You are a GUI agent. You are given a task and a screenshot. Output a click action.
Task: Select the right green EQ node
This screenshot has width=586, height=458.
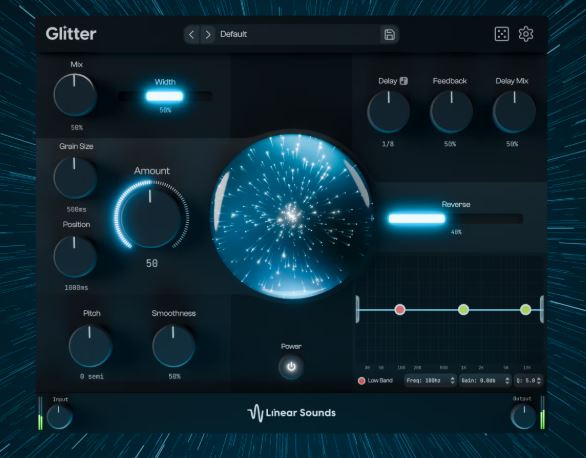[x=525, y=309]
